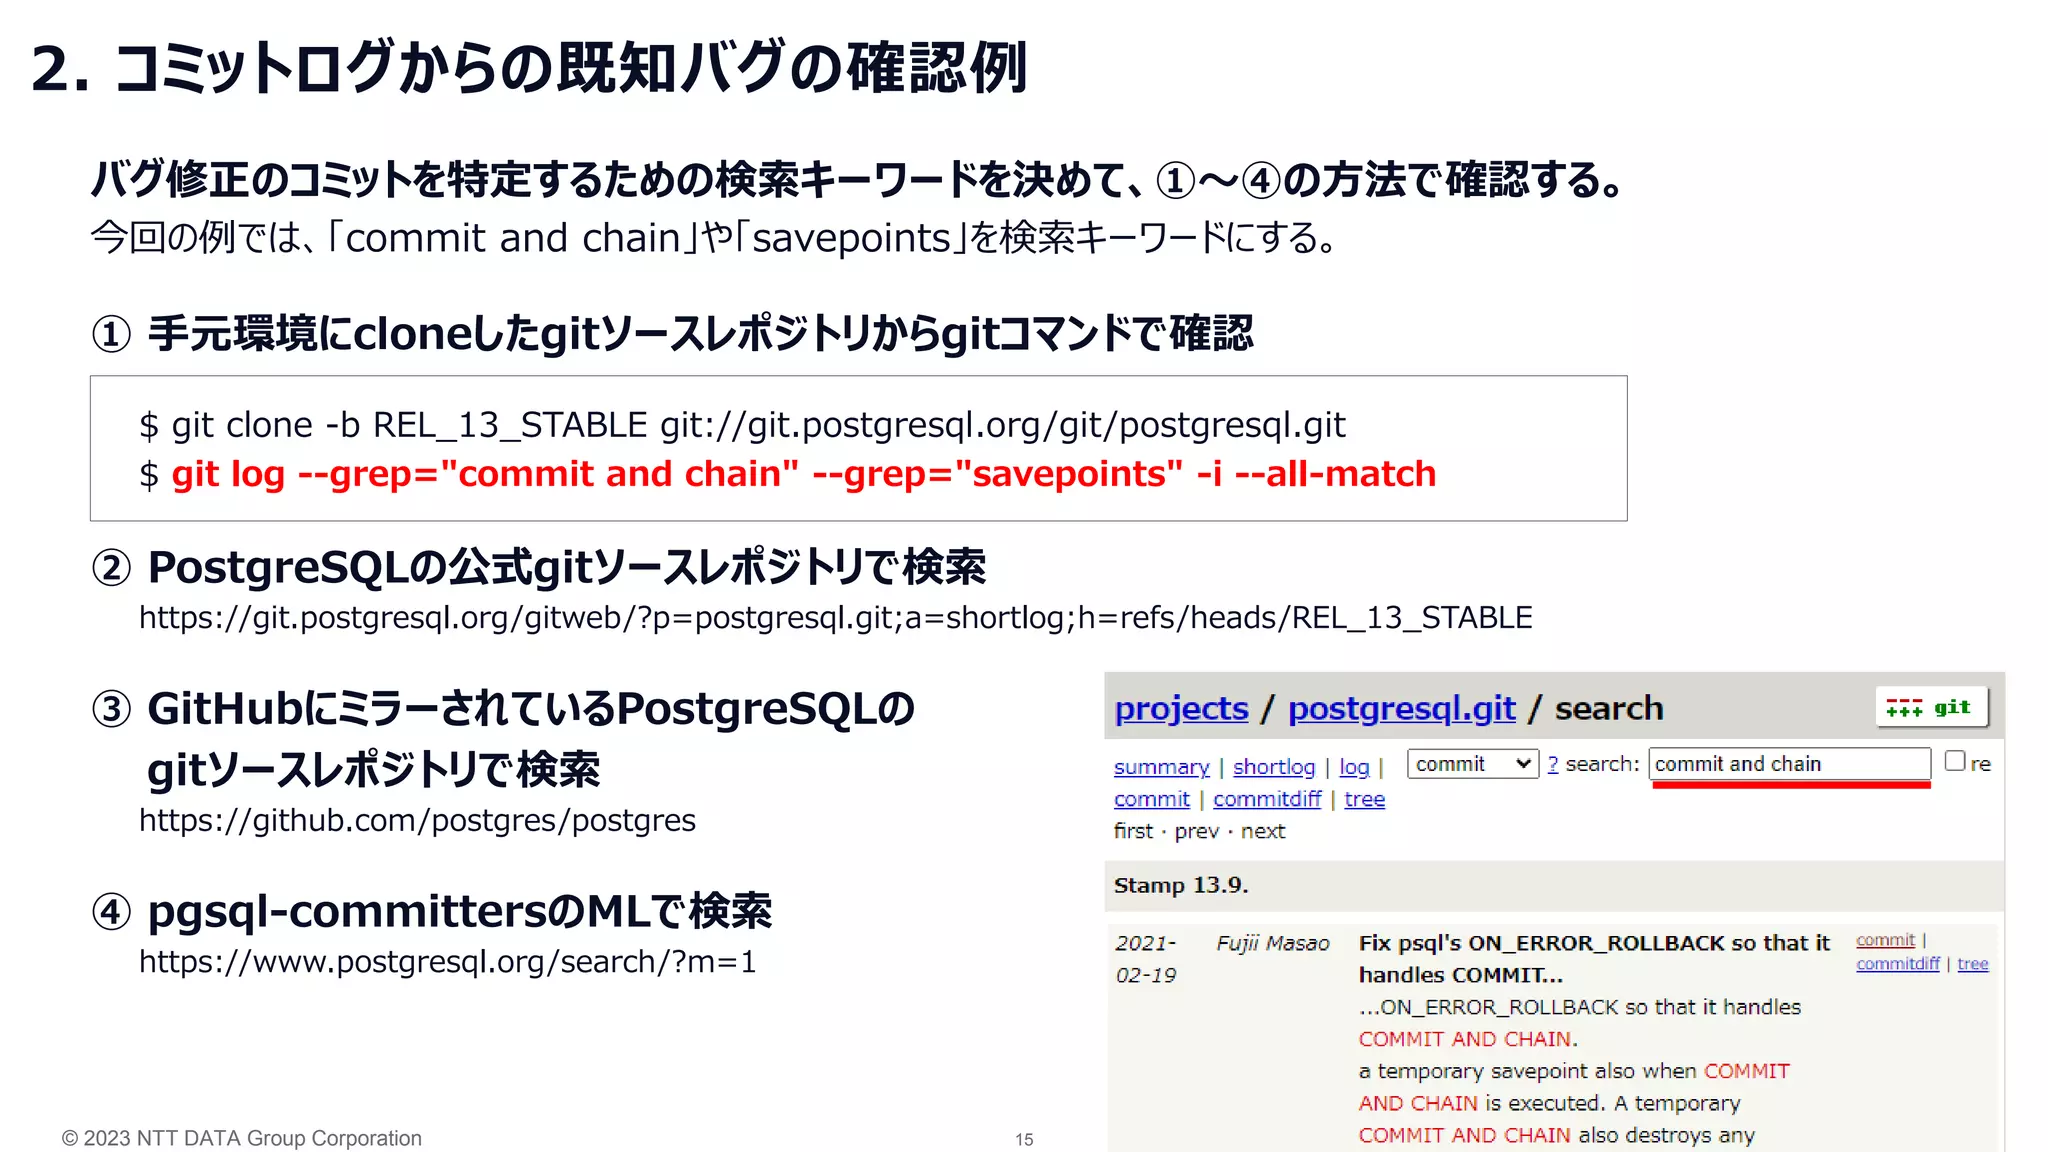
Task: Open the 'log' navigation link
Action: click(1354, 767)
